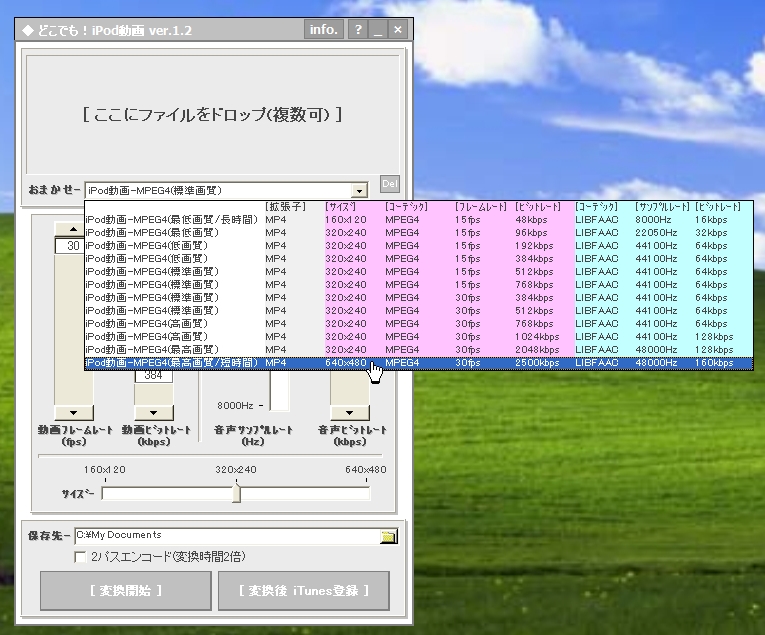Image resolution: width=765 pixels, height=635 pixels.
Task: Click the おまかせ combo box text field
Action: tap(218, 191)
